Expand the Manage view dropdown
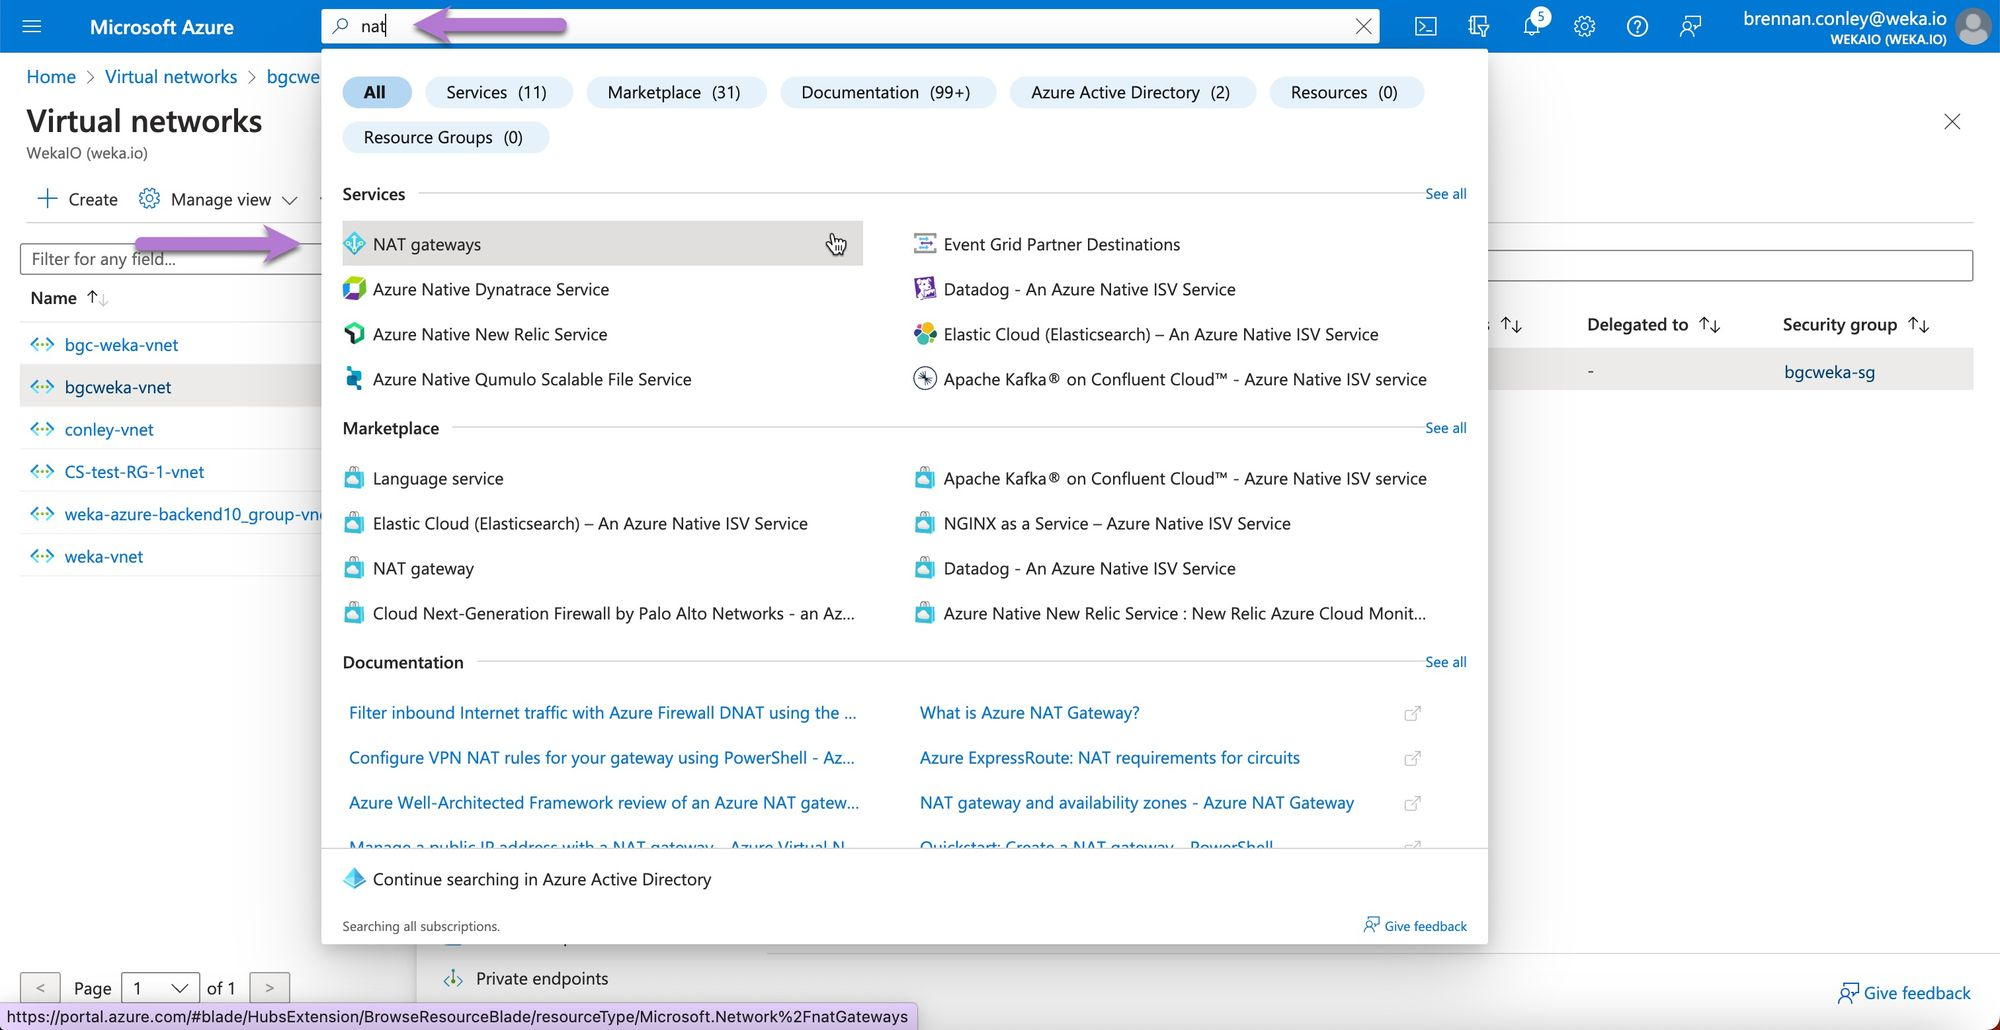Viewport: 2000px width, 1030px height. (219, 200)
